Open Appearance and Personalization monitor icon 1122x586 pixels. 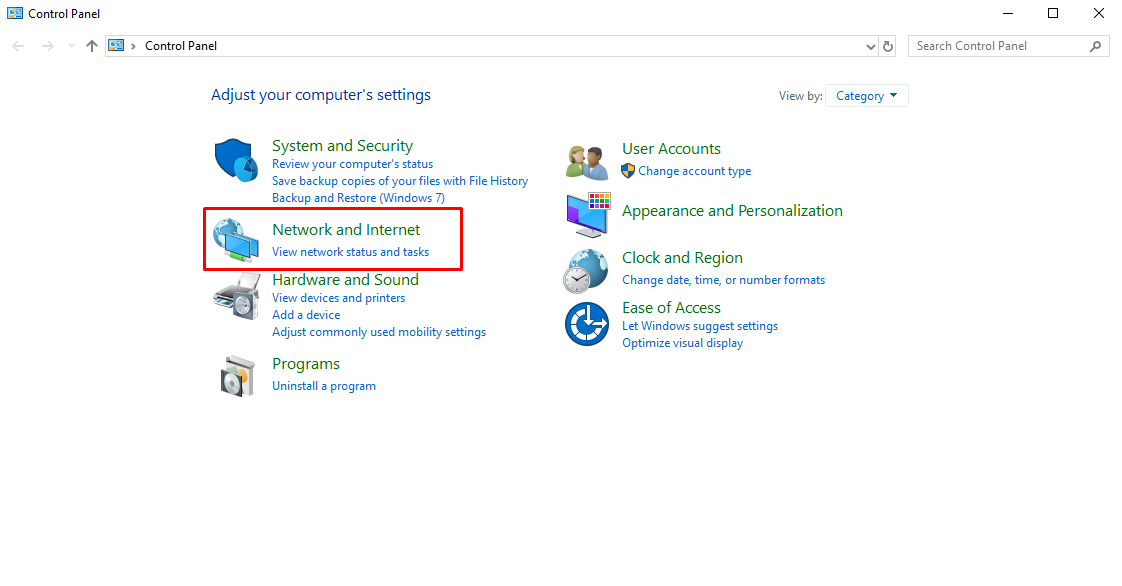(587, 213)
